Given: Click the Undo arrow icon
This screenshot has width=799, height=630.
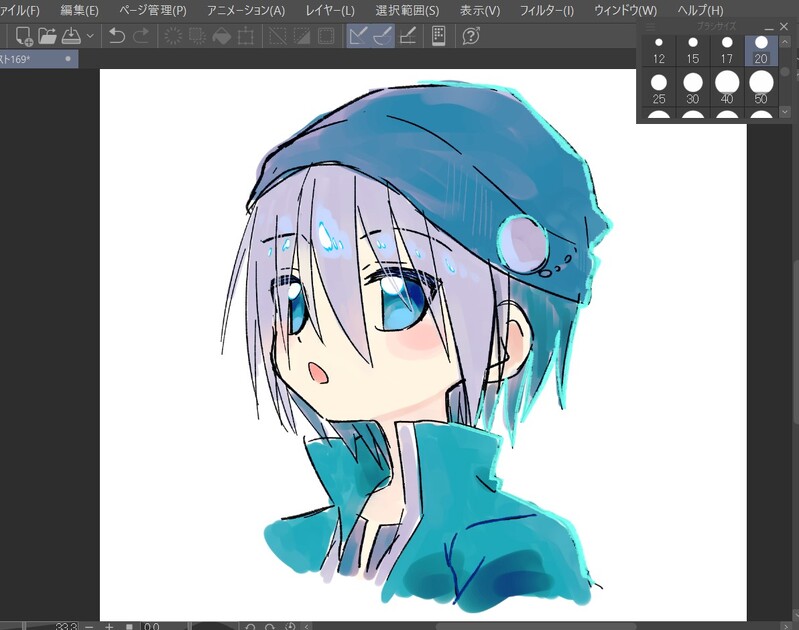Looking at the screenshot, I should tap(117, 36).
